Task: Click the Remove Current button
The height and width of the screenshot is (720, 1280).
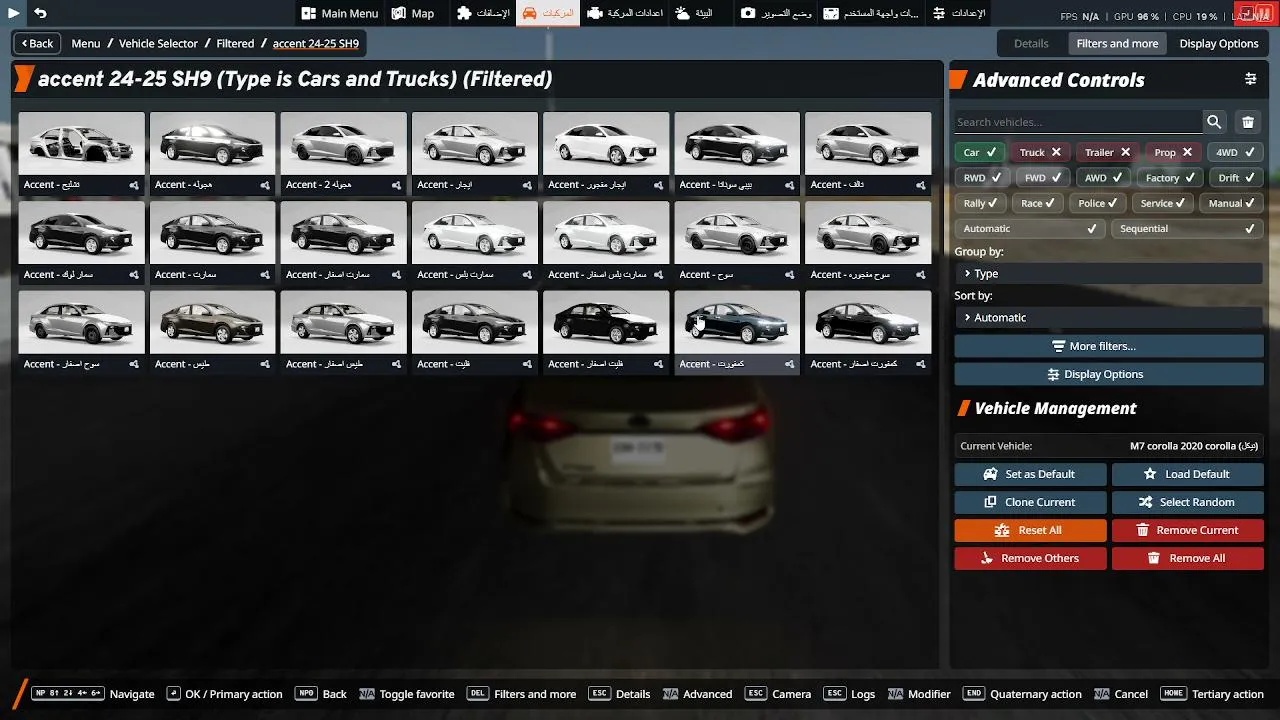Action: point(1188,530)
